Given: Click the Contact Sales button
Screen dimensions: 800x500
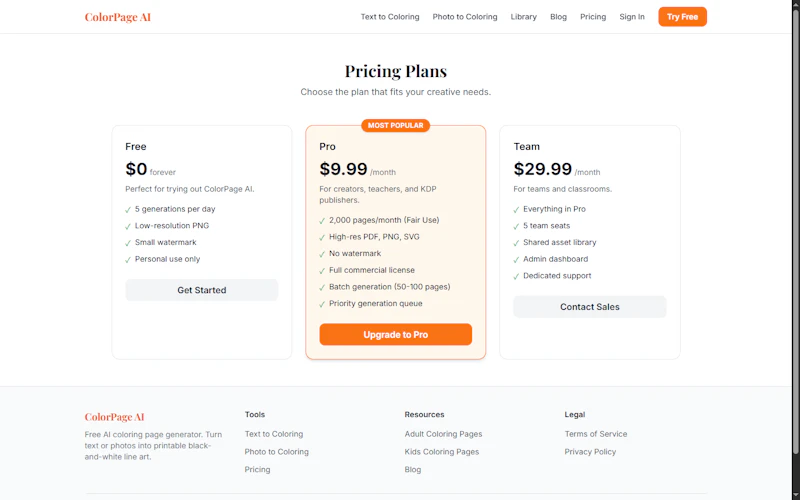Looking at the screenshot, I should pyautogui.click(x=590, y=307).
